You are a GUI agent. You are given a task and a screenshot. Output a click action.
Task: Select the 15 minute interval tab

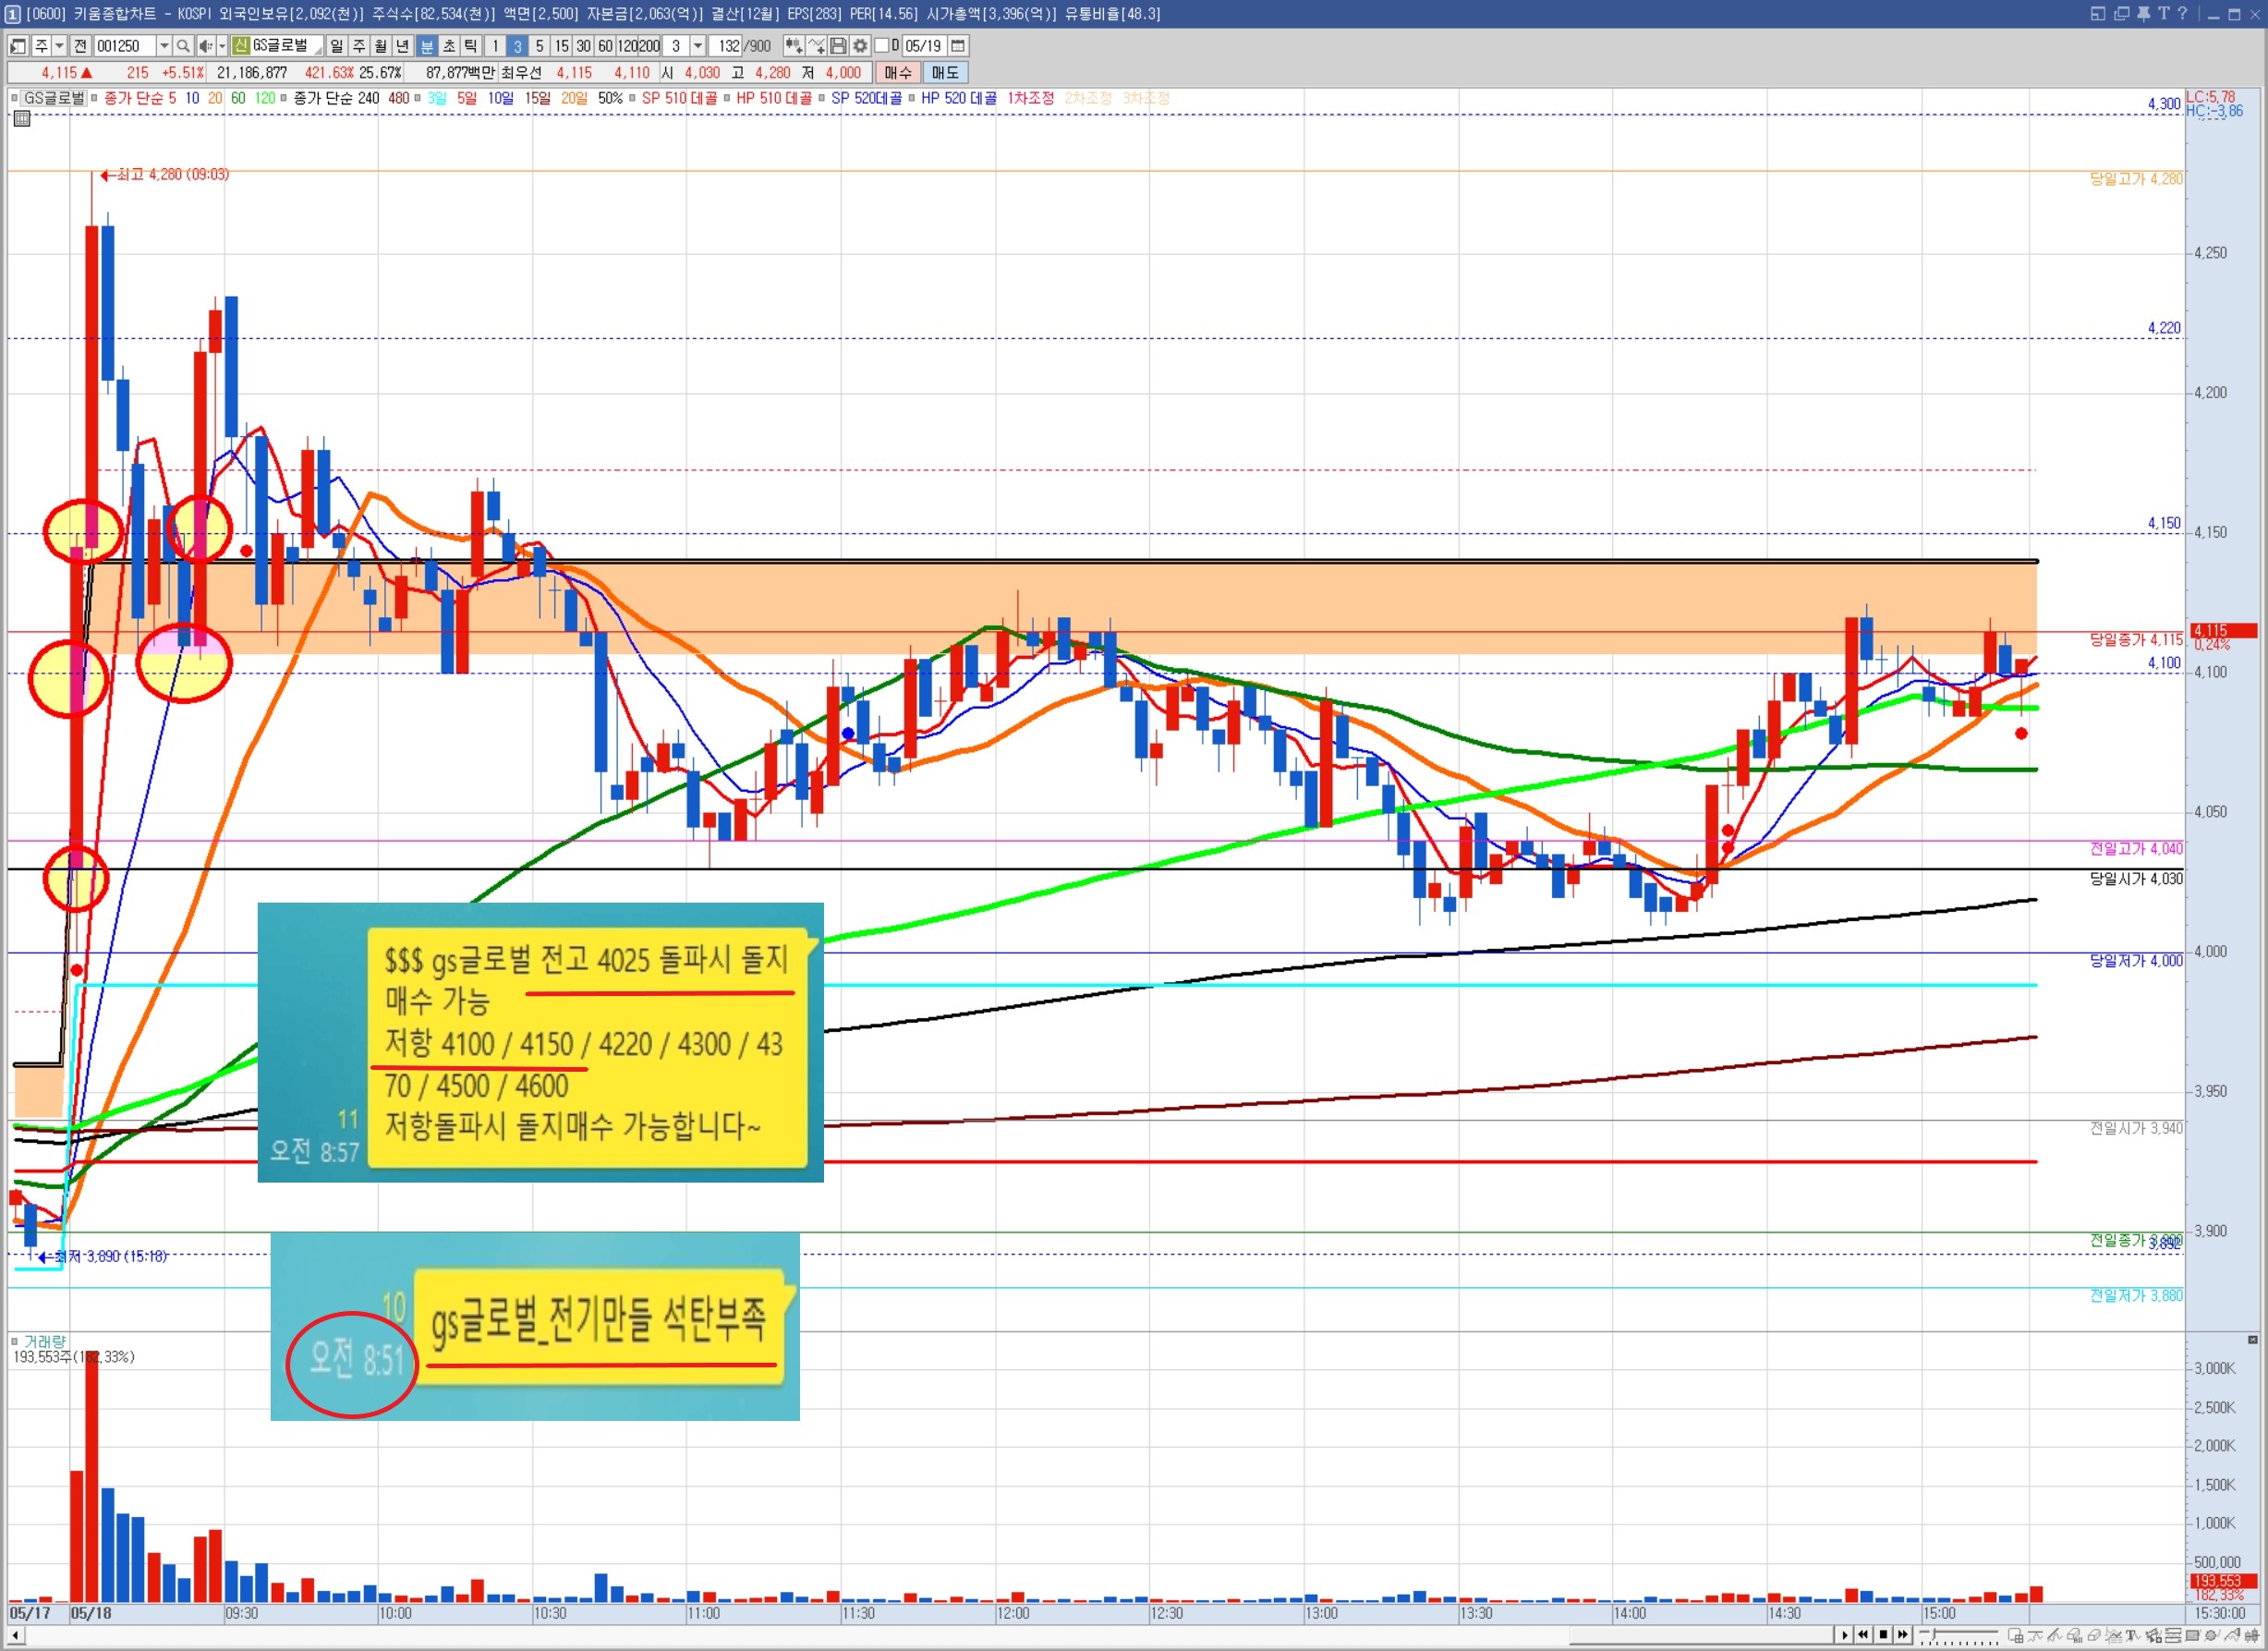pyautogui.click(x=561, y=46)
